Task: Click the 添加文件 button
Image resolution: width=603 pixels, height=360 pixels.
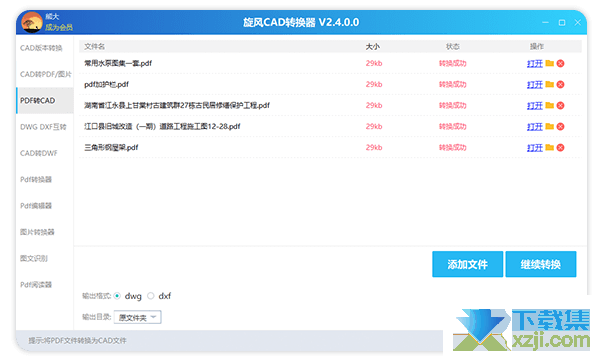Action: click(467, 264)
